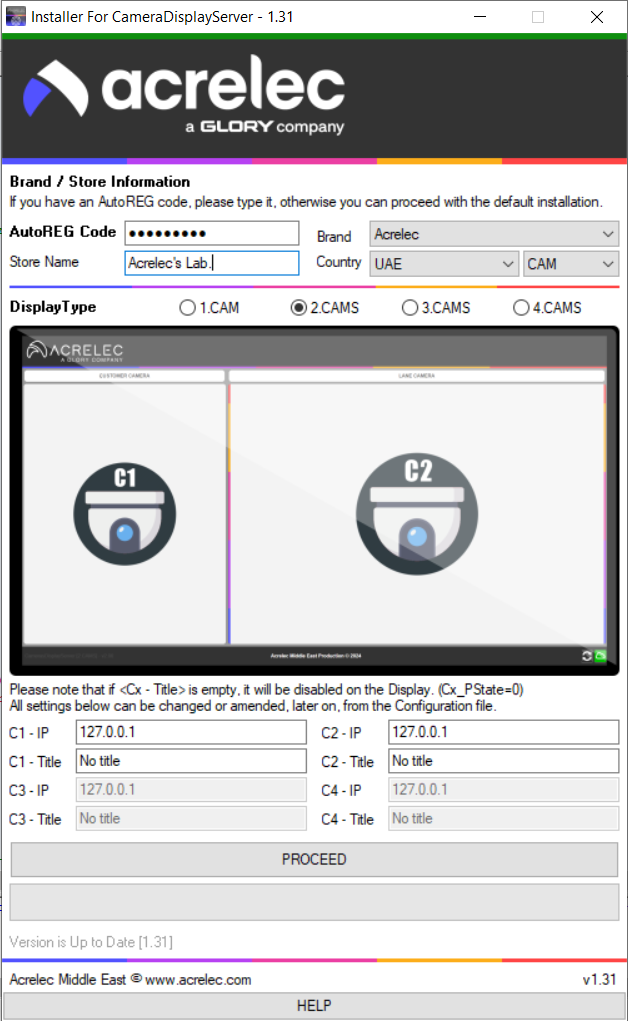This screenshot has width=628, height=1021.
Task: Click the Acrelec logo in the header banner
Action: point(185,95)
